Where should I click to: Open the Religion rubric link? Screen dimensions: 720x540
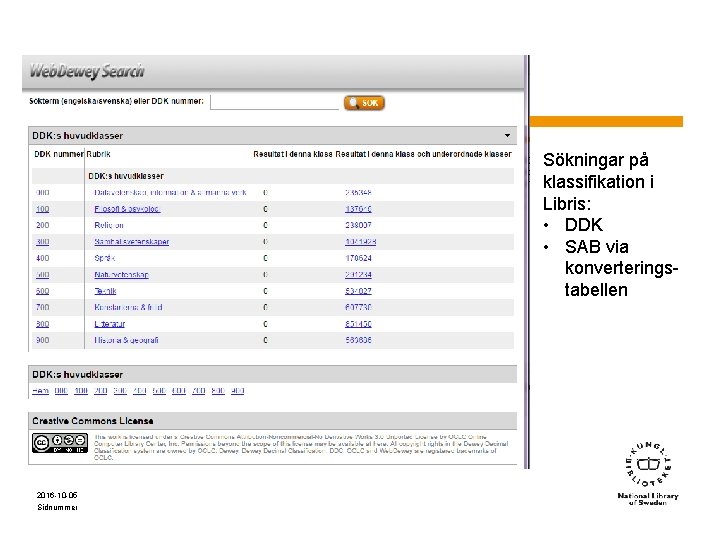pyautogui.click(x=109, y=225)
